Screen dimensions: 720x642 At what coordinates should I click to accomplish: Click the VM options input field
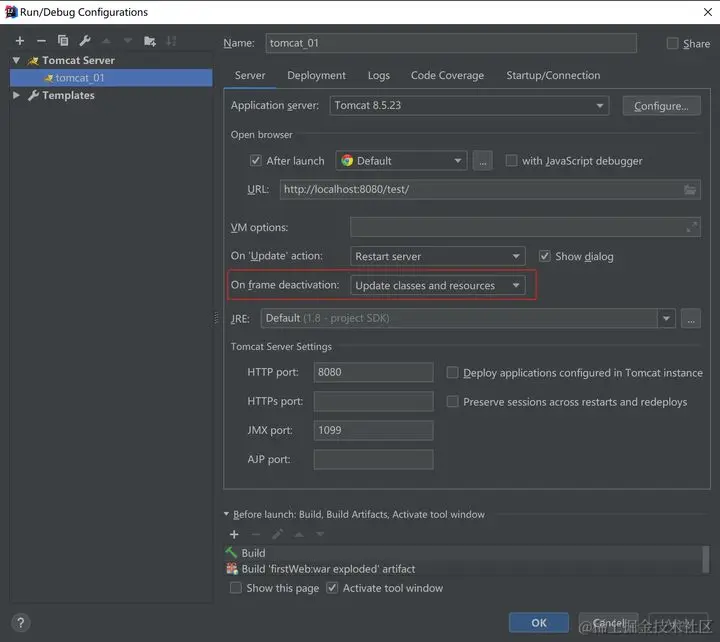(525, 227)
